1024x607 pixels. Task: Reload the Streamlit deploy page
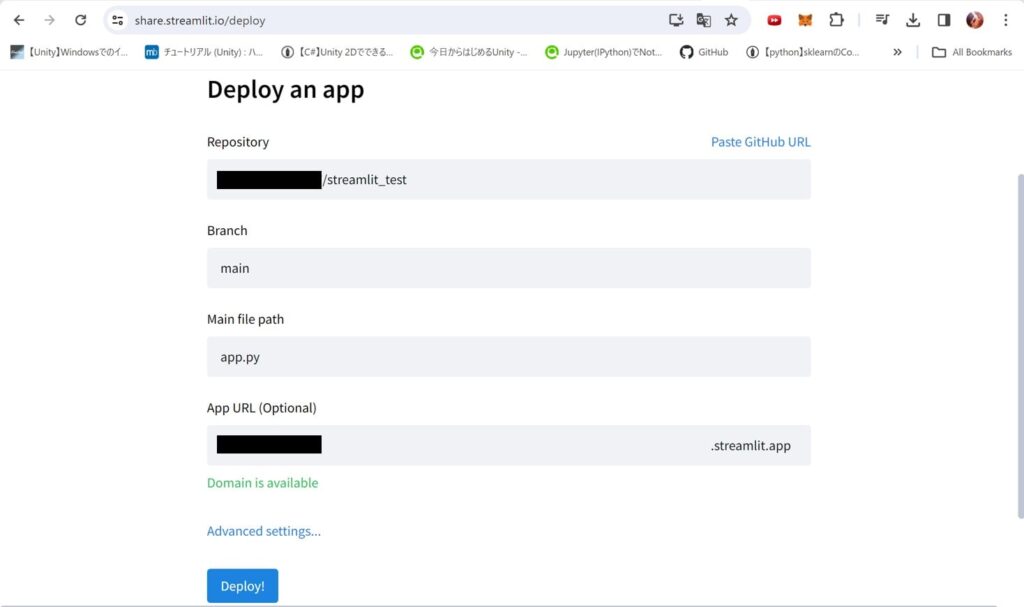pyautogui.click(x=81, y=20)
